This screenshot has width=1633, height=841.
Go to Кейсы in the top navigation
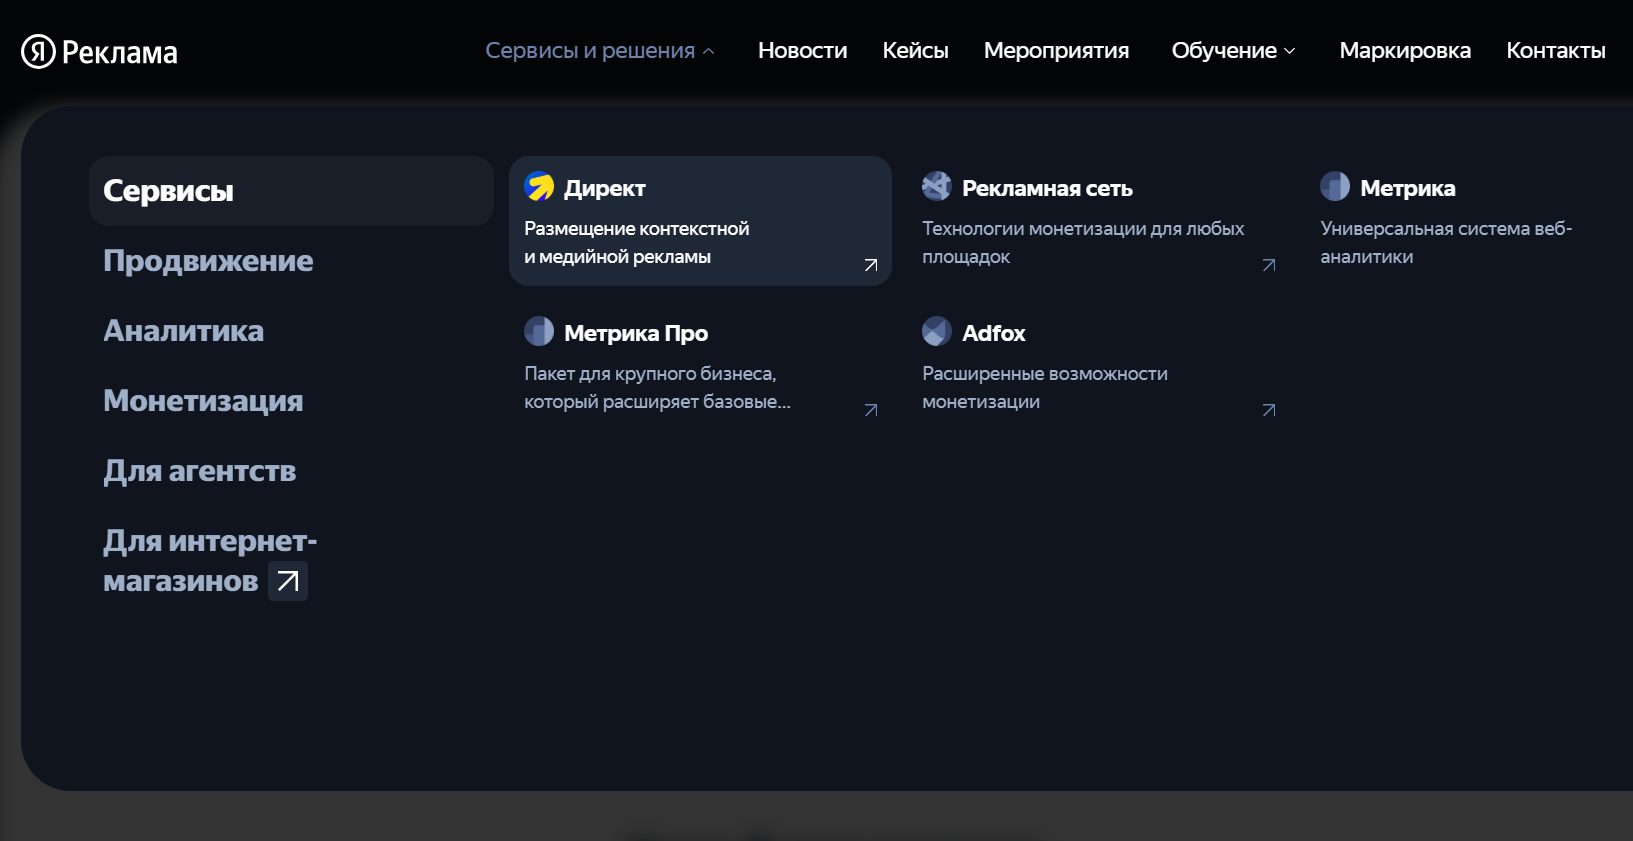click(915, 51)
